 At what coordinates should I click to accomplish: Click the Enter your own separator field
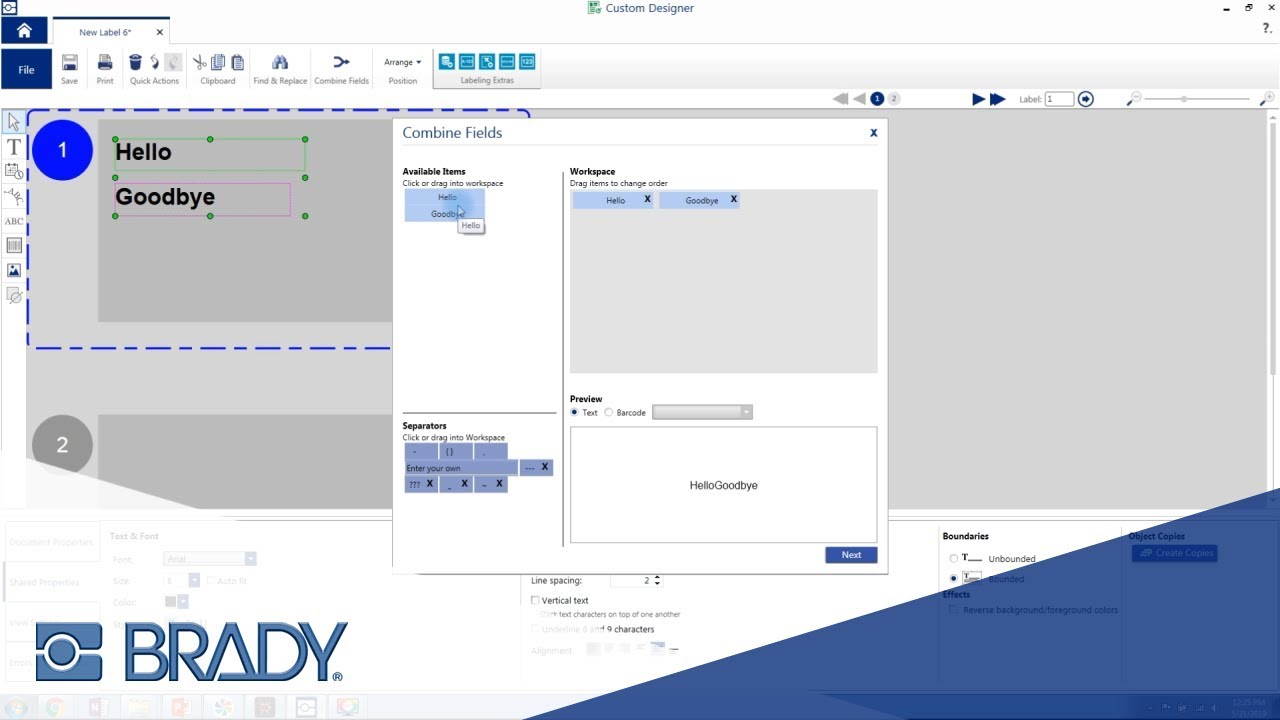[461, 468]
